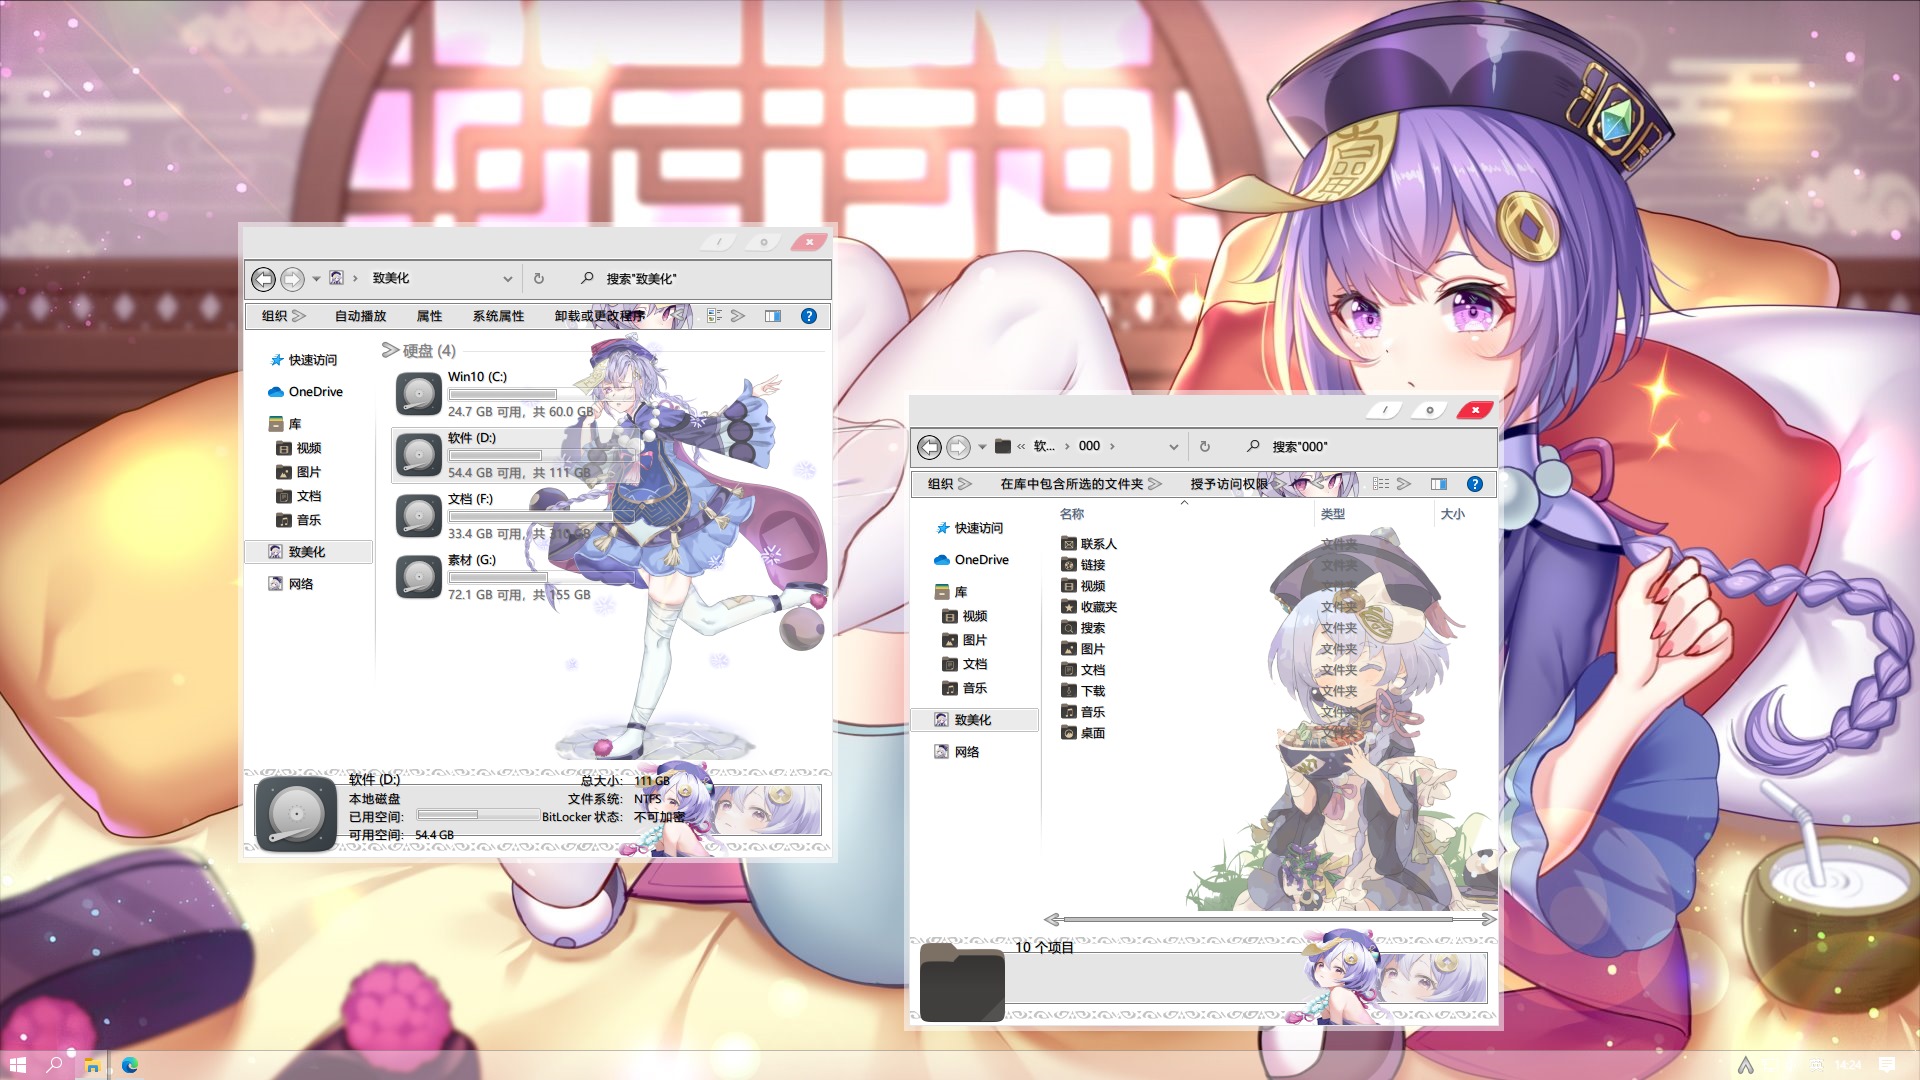Click forward arrow in 000 window
Screen dimensions: 1920x1080
click(958, 447)
